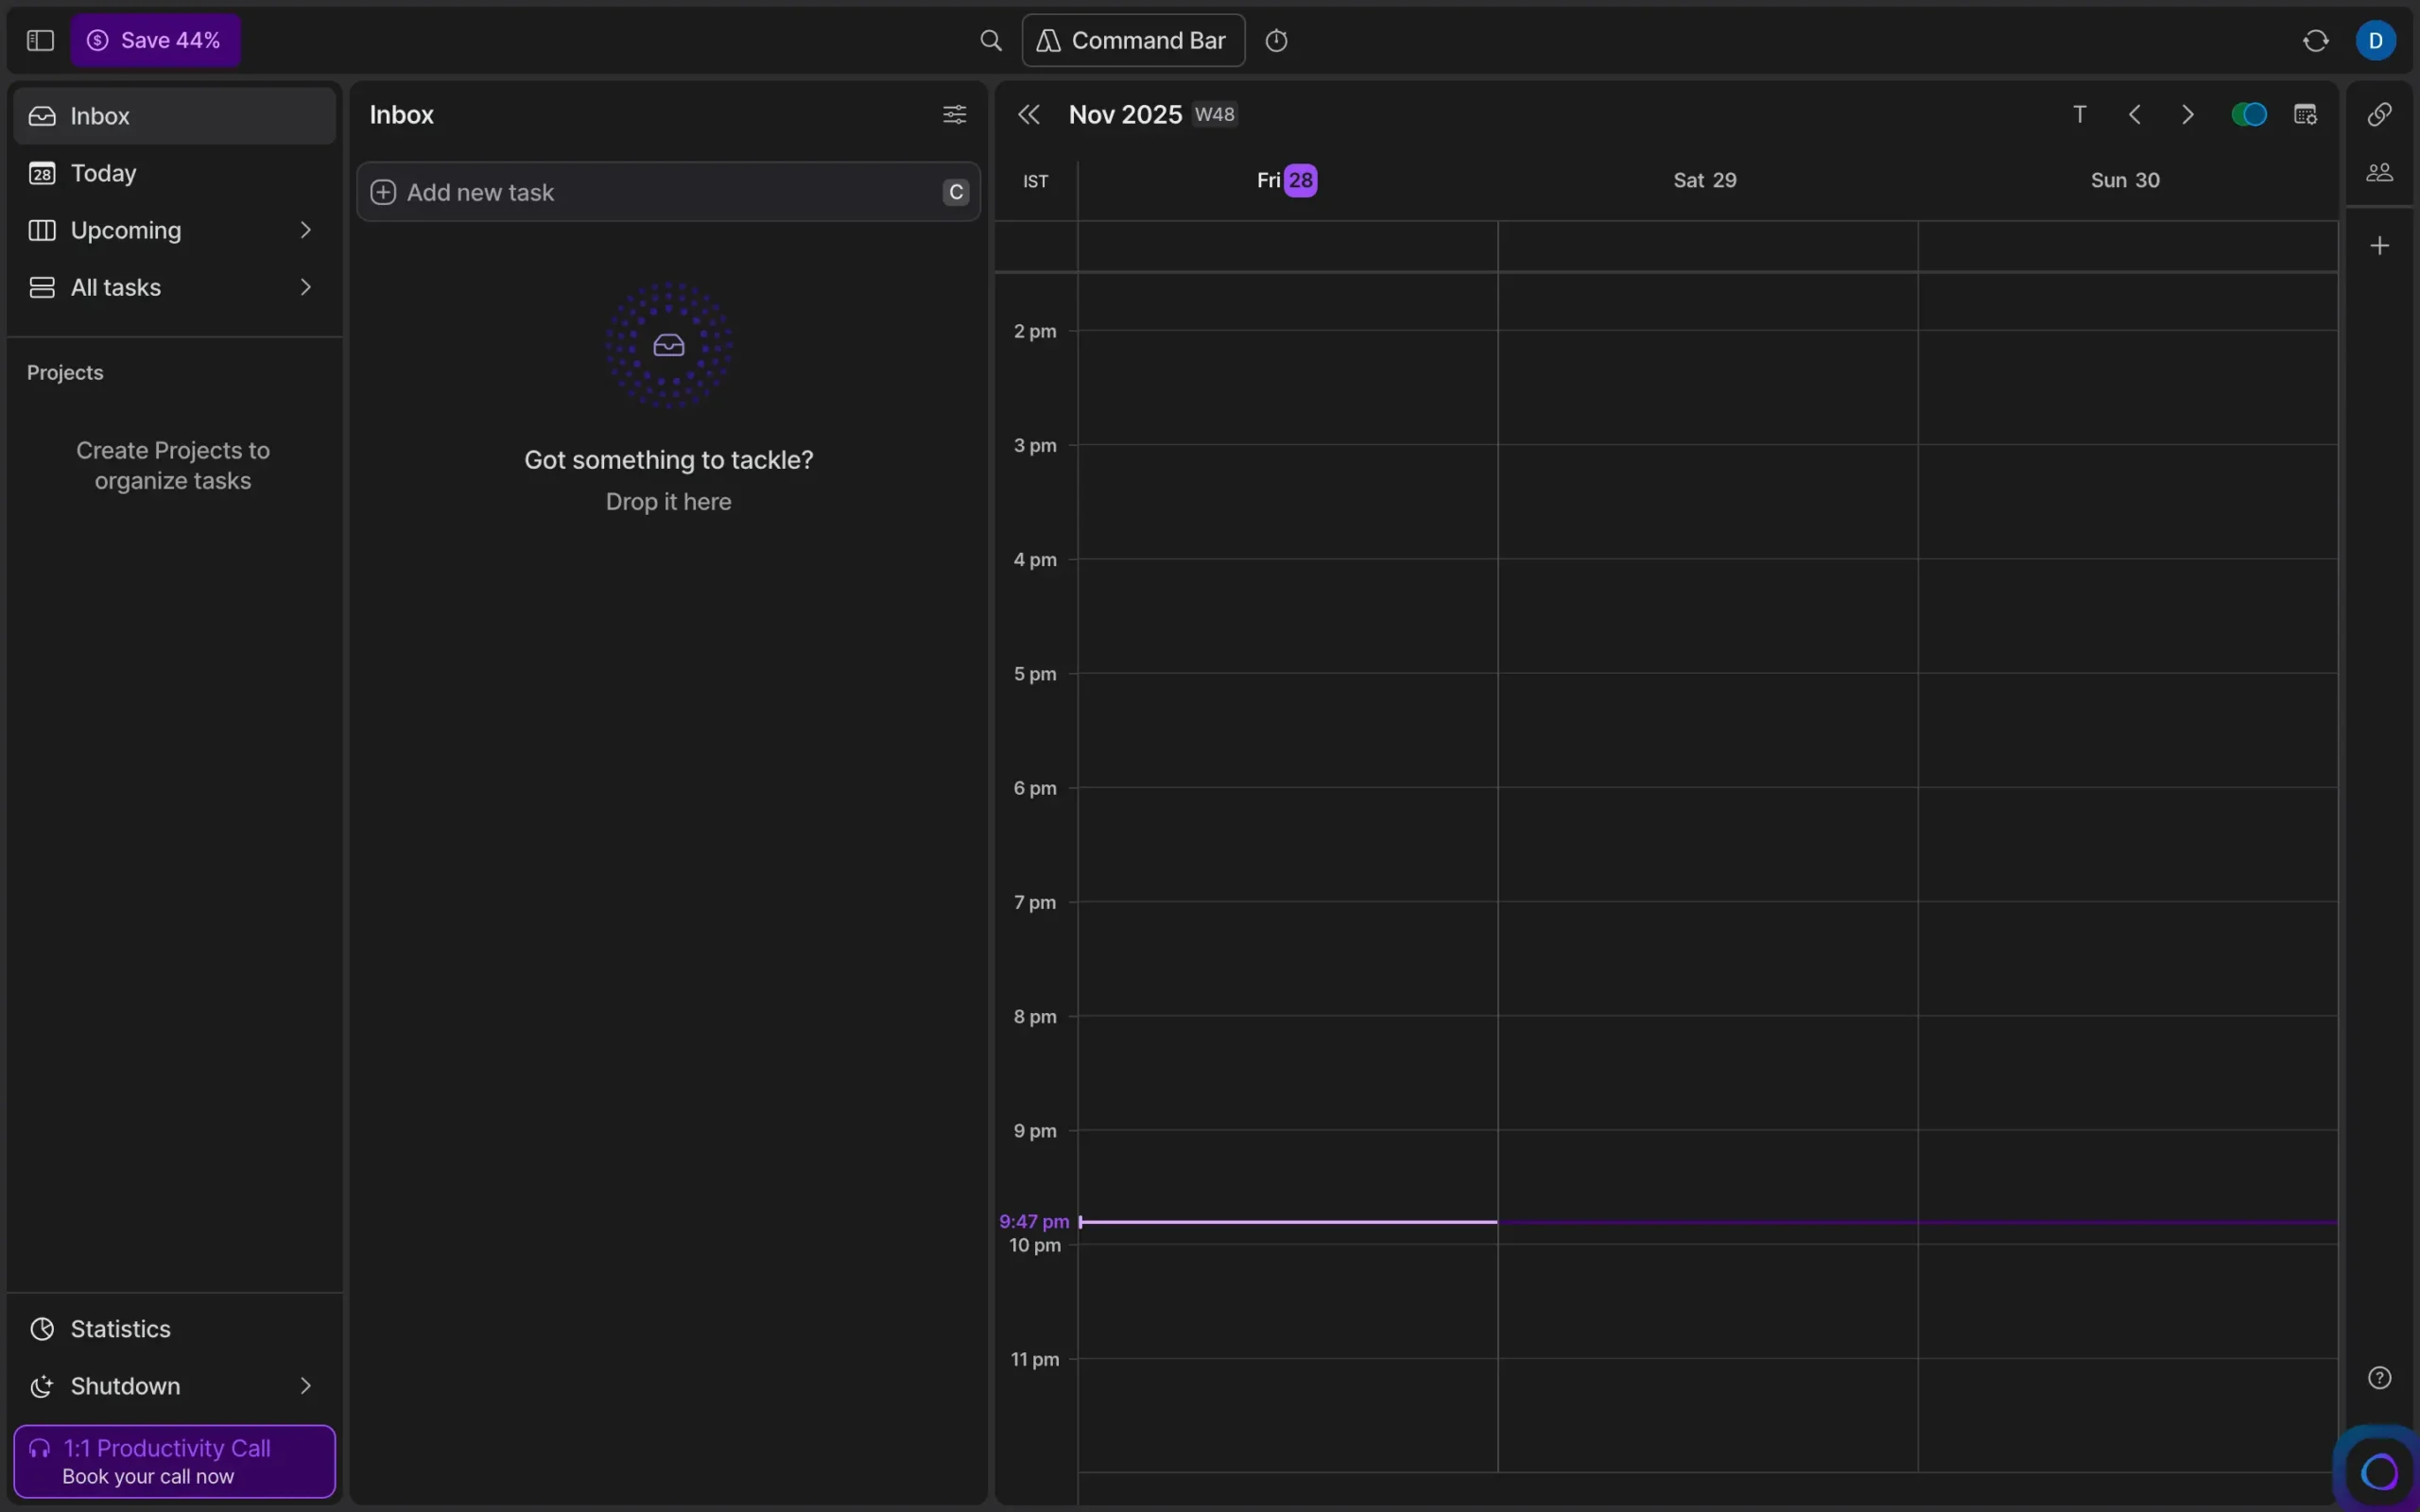Open inbox filter options icon
2420x1512 pixels.
953,114
